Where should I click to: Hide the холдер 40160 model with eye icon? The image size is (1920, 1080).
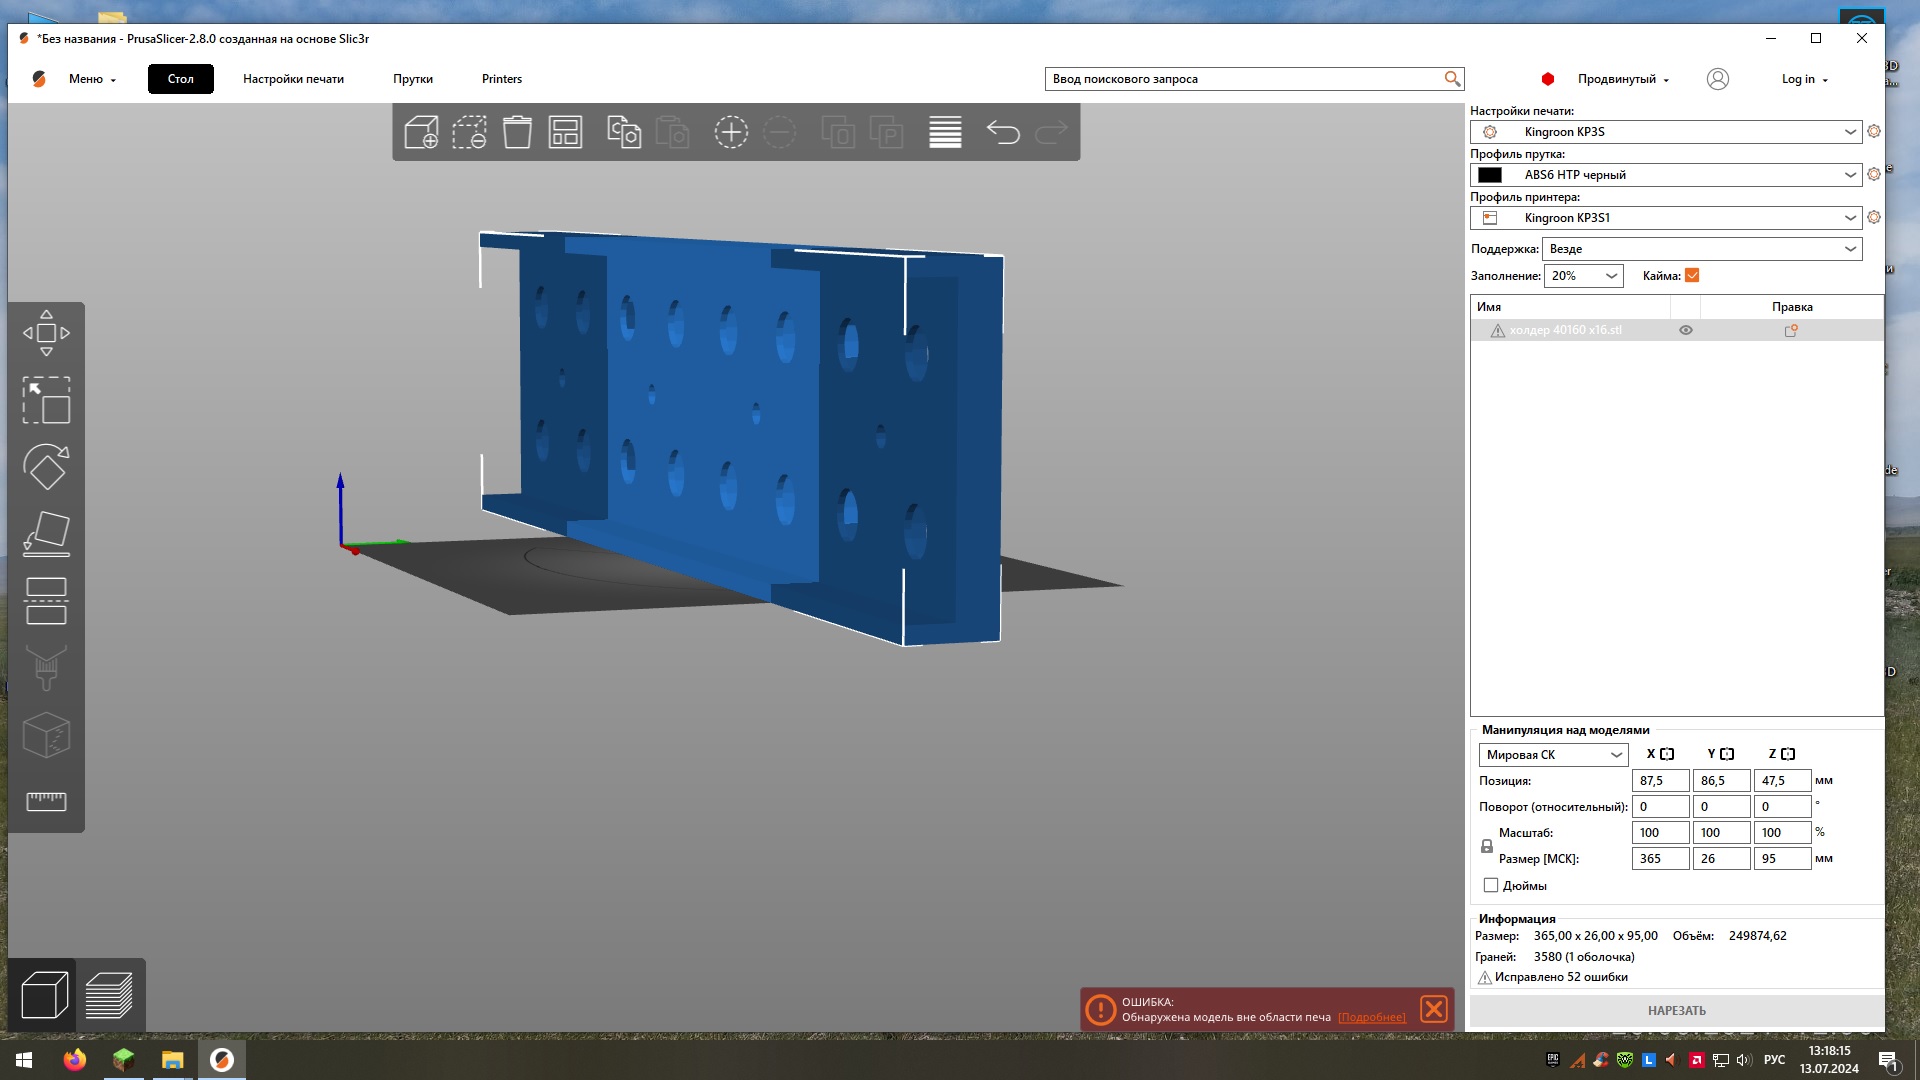[x=1685, y=330]
